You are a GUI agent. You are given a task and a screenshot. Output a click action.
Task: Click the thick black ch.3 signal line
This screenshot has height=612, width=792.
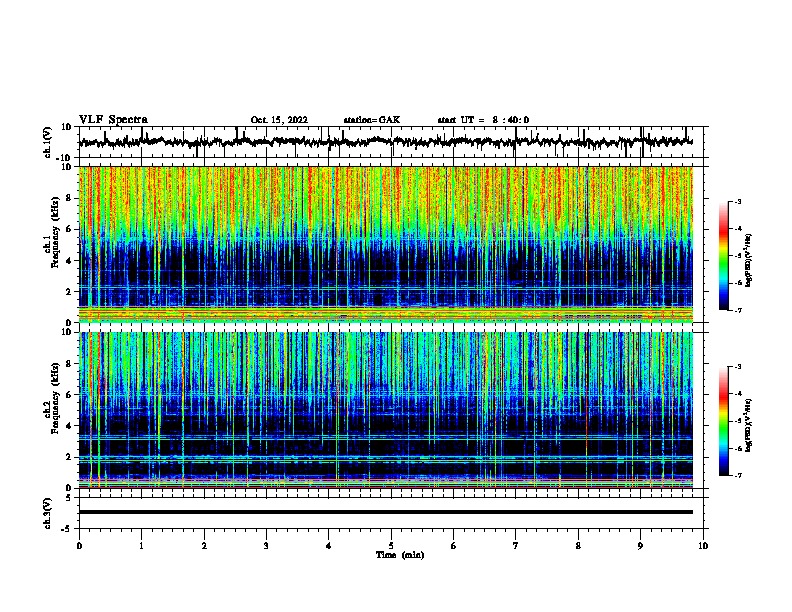click(385, 512)
